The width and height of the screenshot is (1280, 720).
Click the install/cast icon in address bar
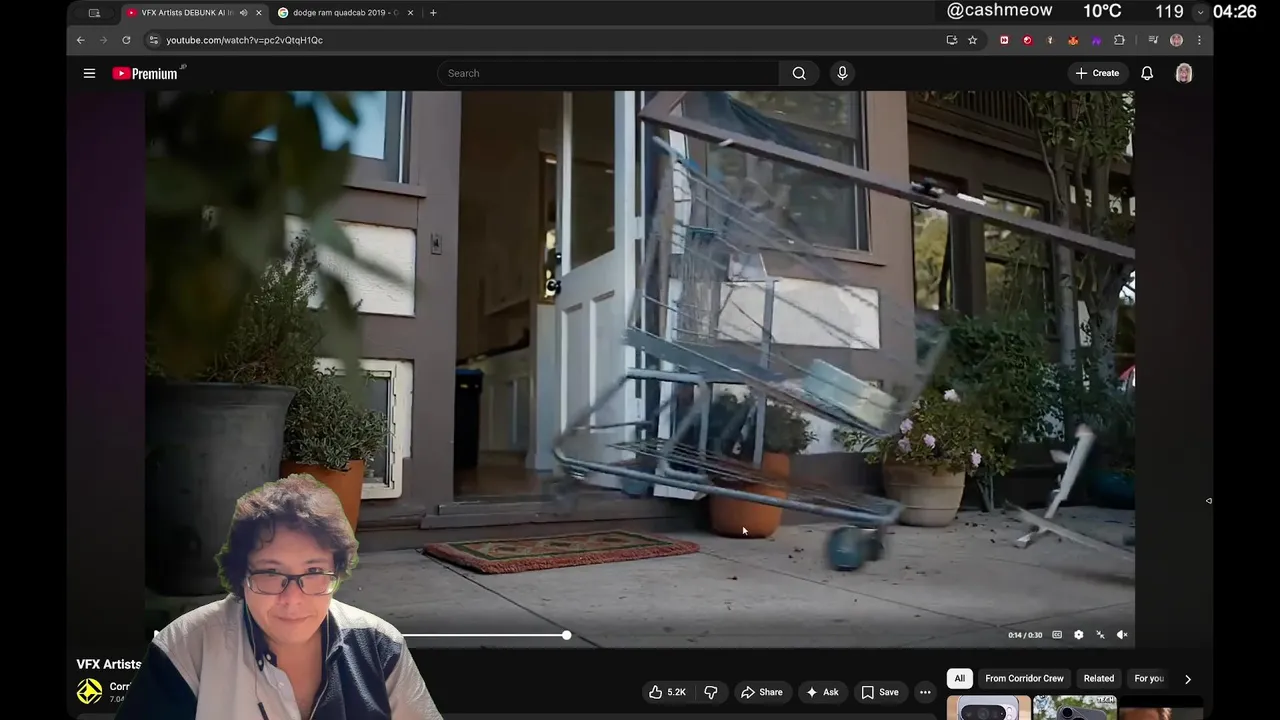[x=951, y=40]
